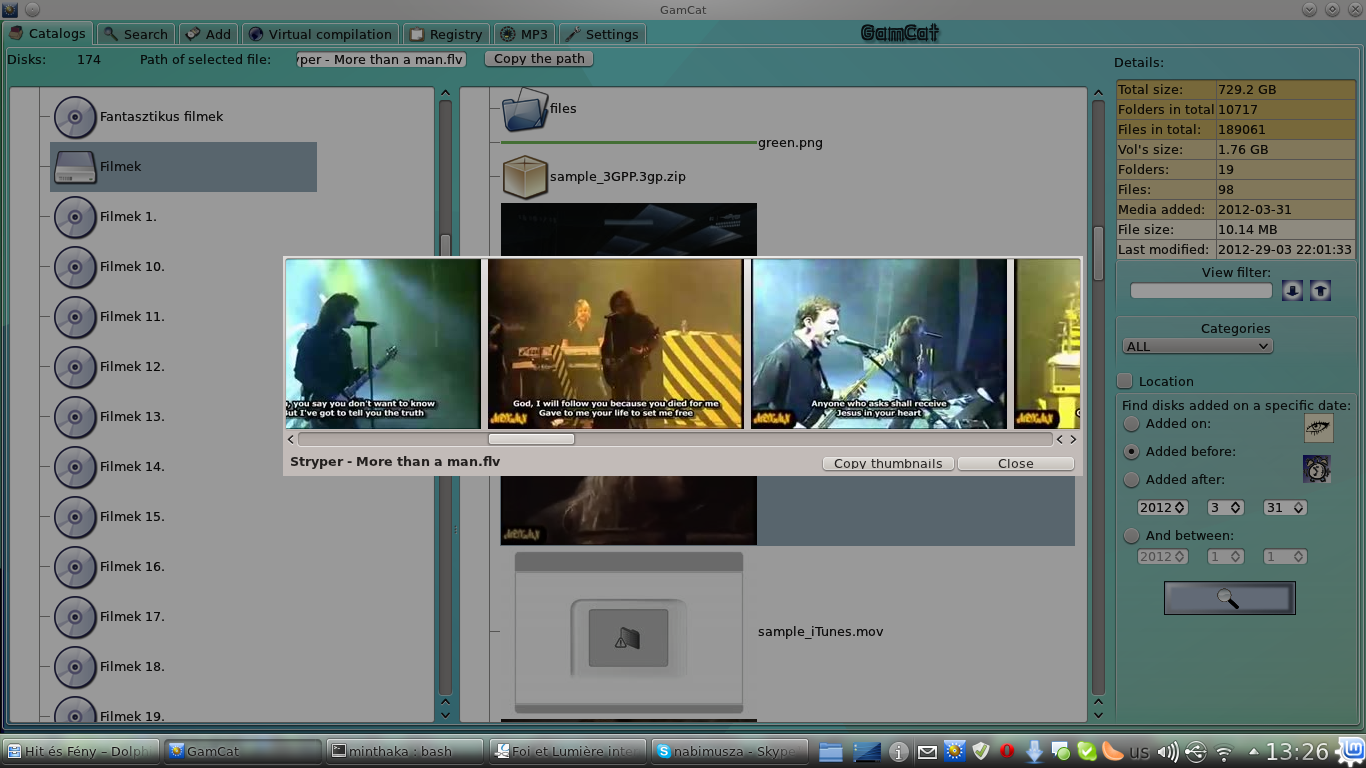
Task: Open the files folder icon
Action: (525, 109)
